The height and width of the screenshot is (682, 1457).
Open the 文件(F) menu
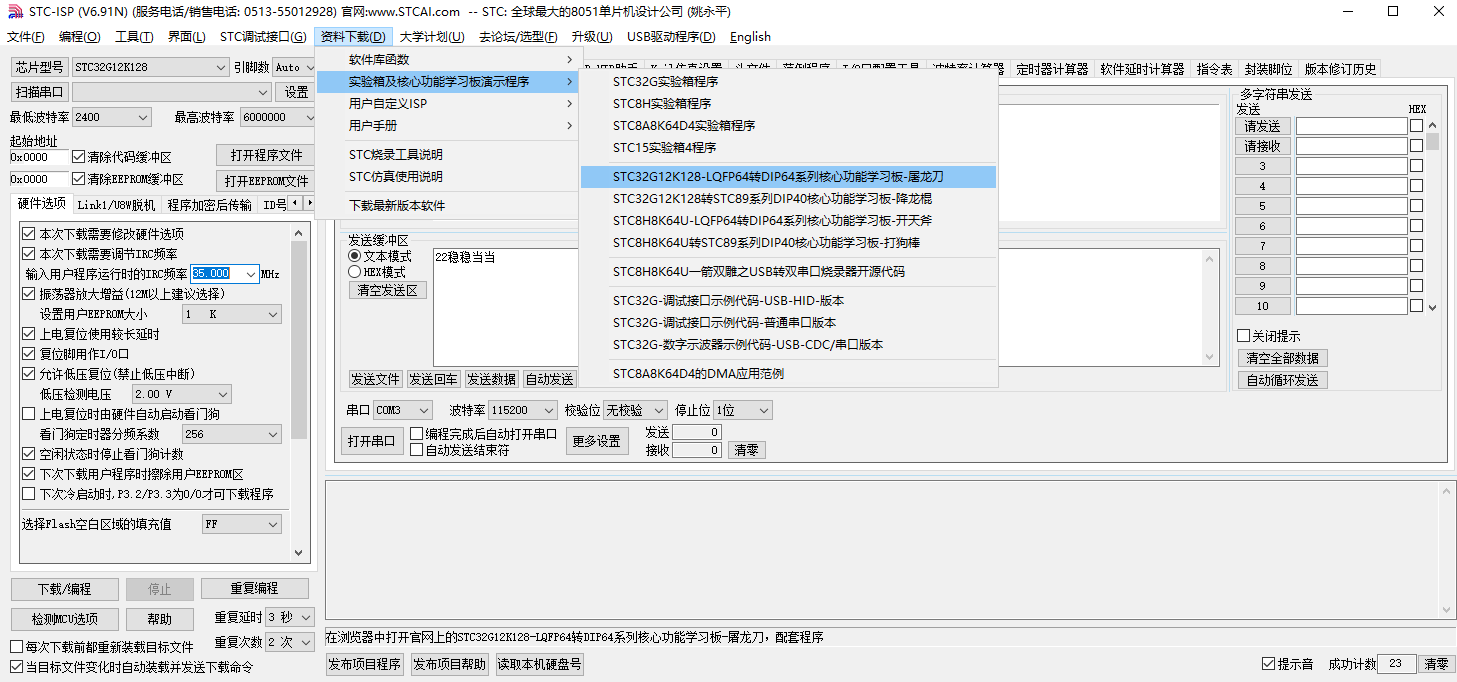26,37
